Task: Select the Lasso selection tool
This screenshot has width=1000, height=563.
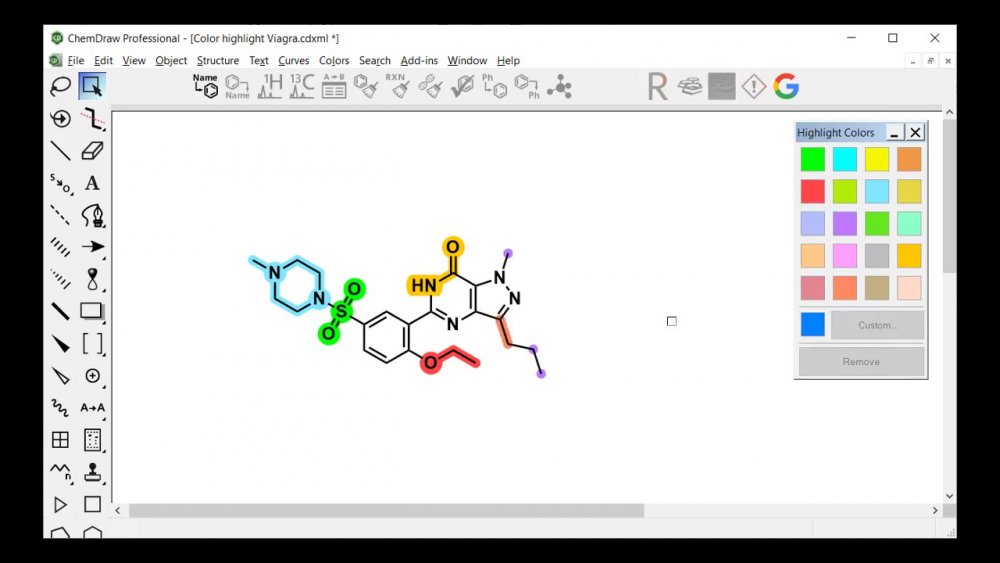Action: click(60, 86)
